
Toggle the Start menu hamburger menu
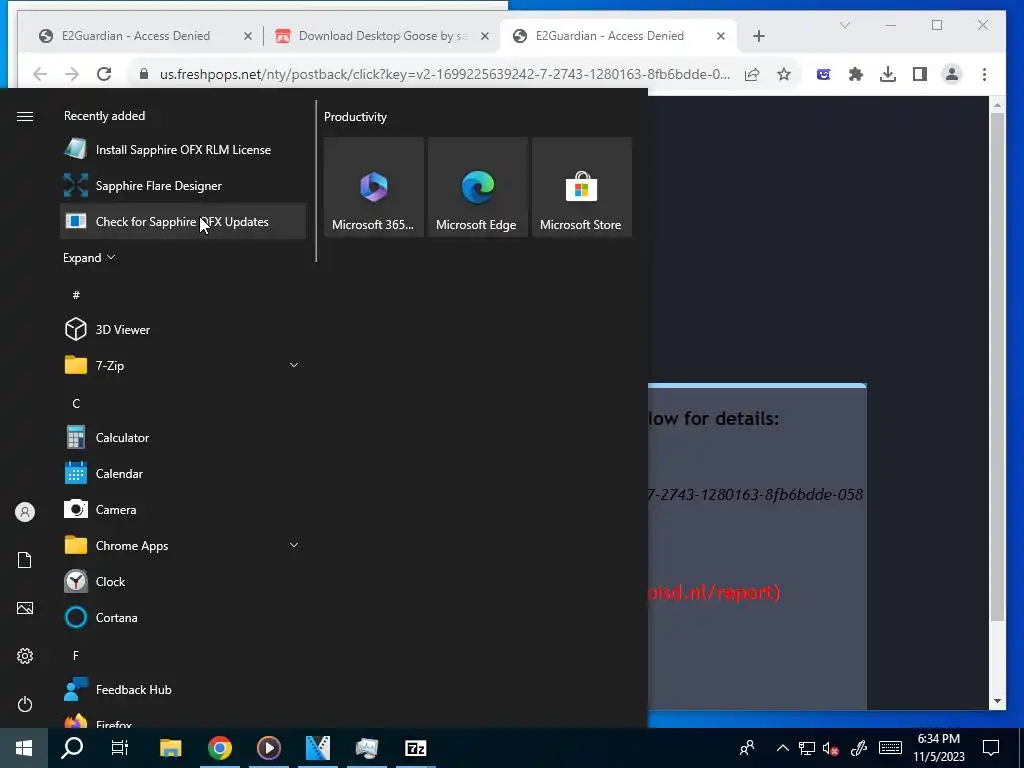[x=25, y=116]
